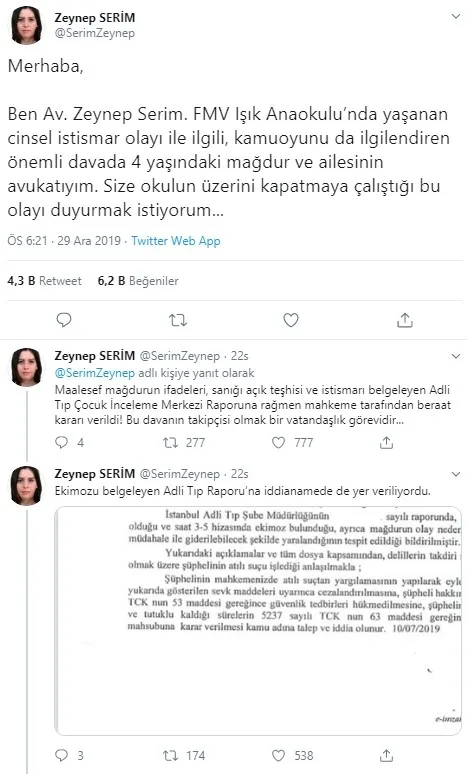Image resolution: width=468 pixels, height=774 pixels.
Task: Reply to the main tweet
Action: coord(64,320)
